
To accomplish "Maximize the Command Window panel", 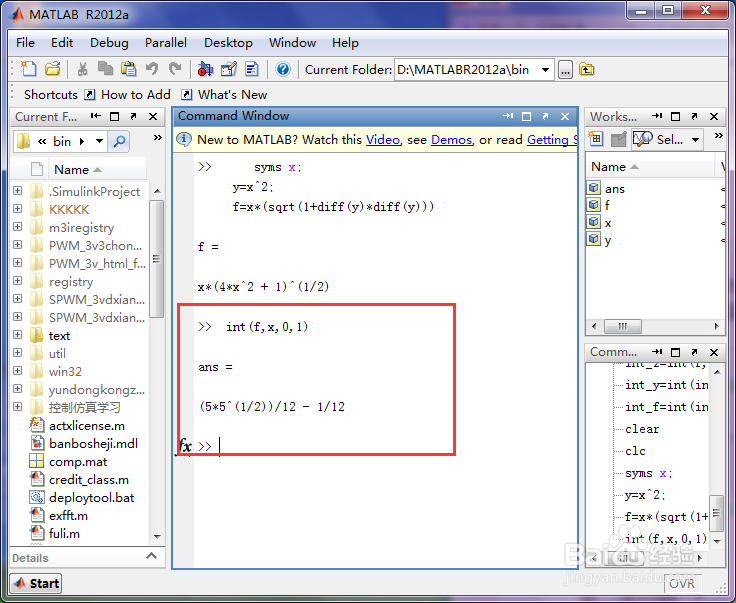I will point(526,116).
